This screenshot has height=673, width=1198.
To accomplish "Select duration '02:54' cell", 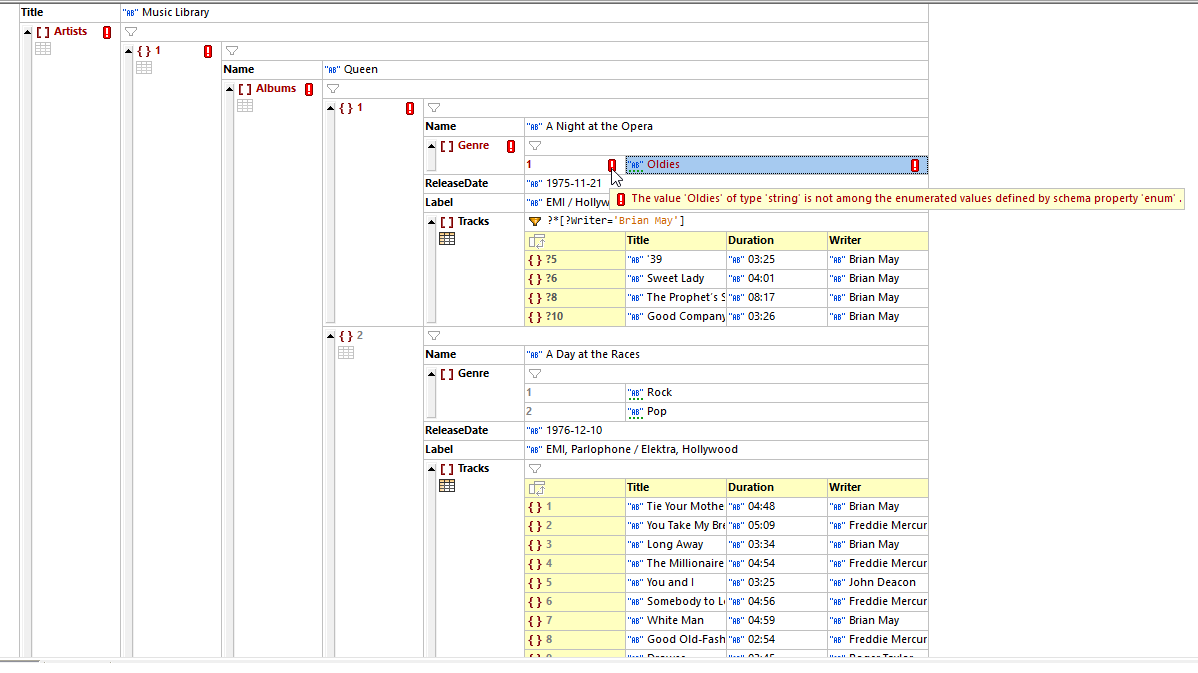I will (776, 639).
